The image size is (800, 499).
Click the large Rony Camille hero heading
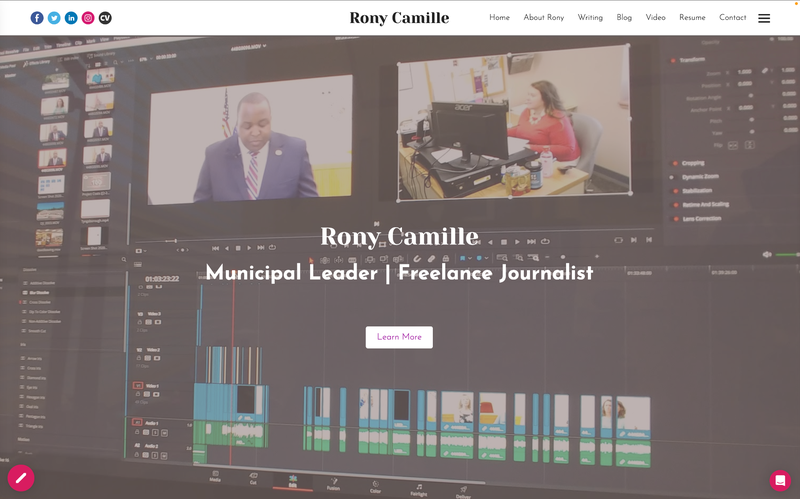click(399, 237)
